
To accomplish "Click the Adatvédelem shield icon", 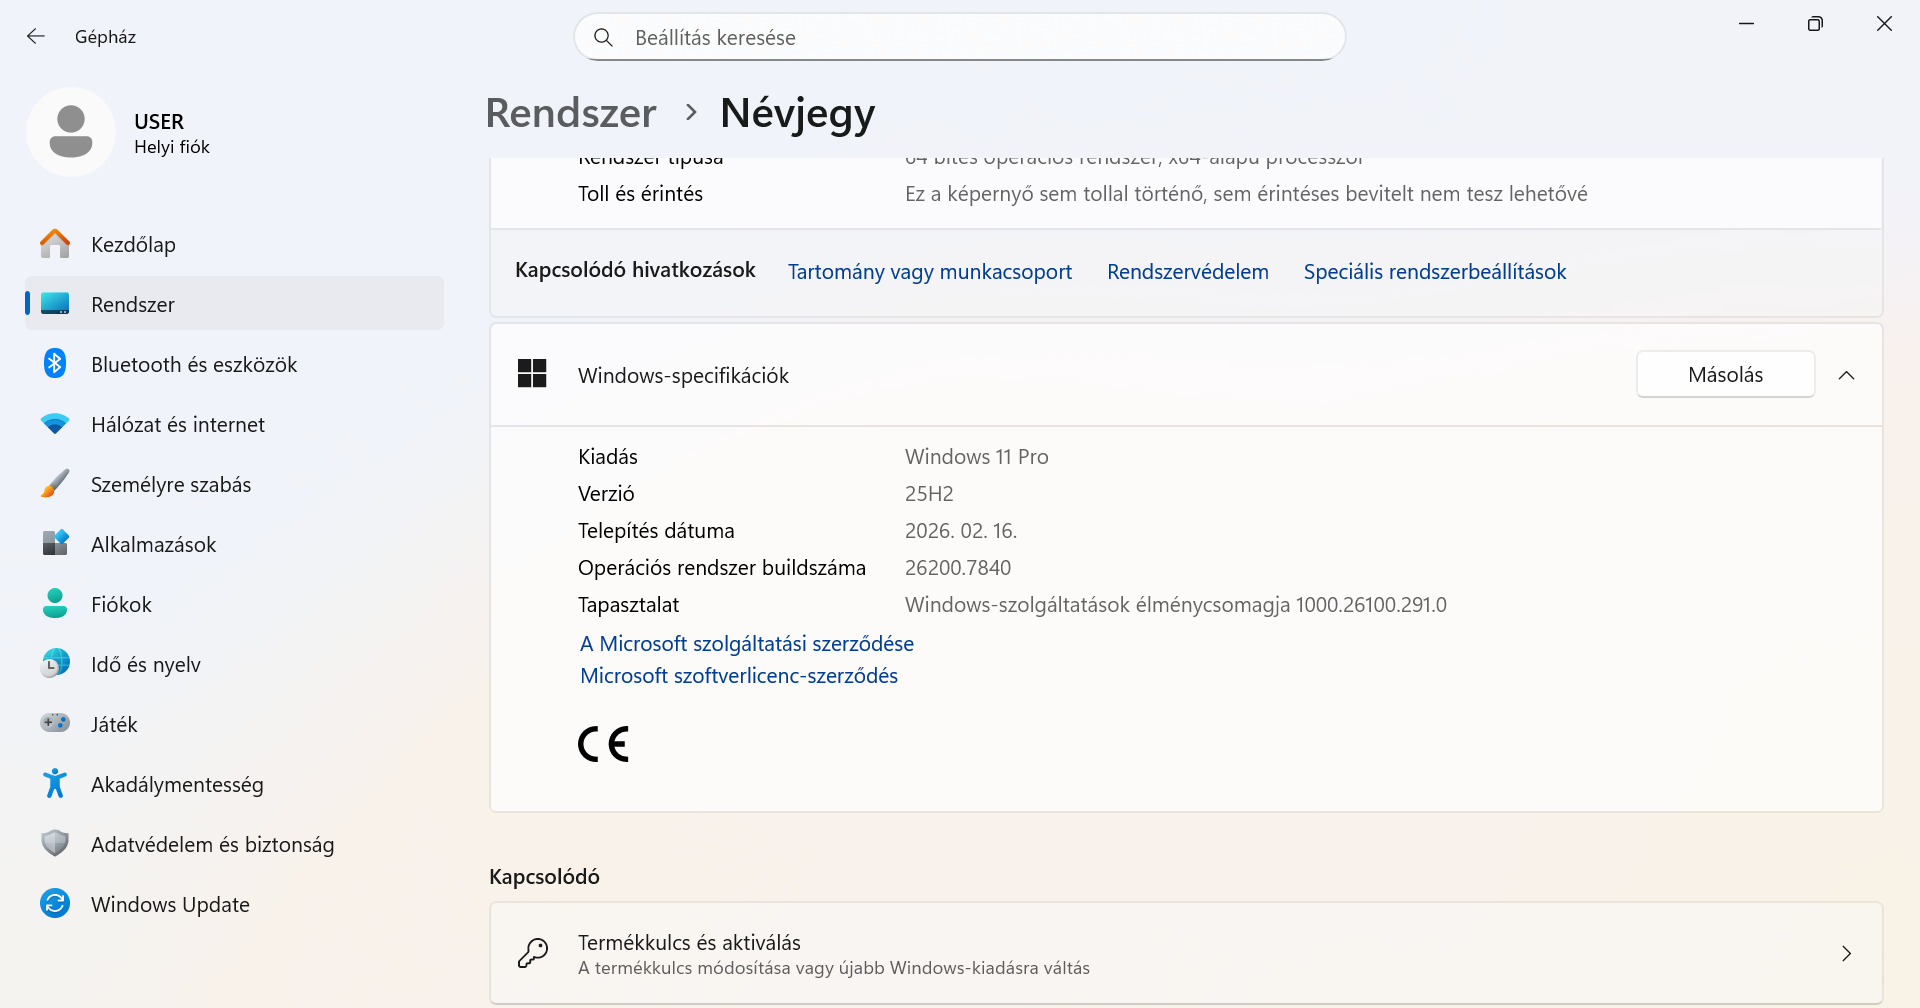I will tap(55, 844).
